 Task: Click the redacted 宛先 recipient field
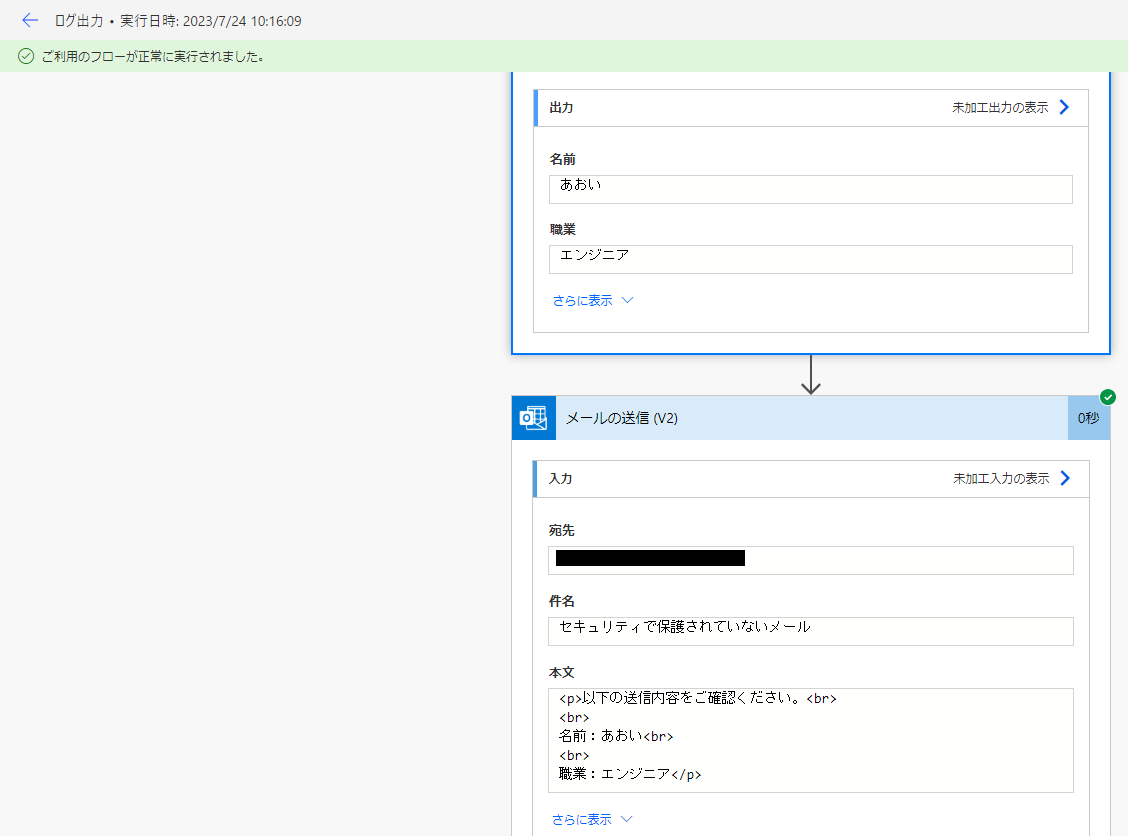pyautogui.click(x=810, y=560)
